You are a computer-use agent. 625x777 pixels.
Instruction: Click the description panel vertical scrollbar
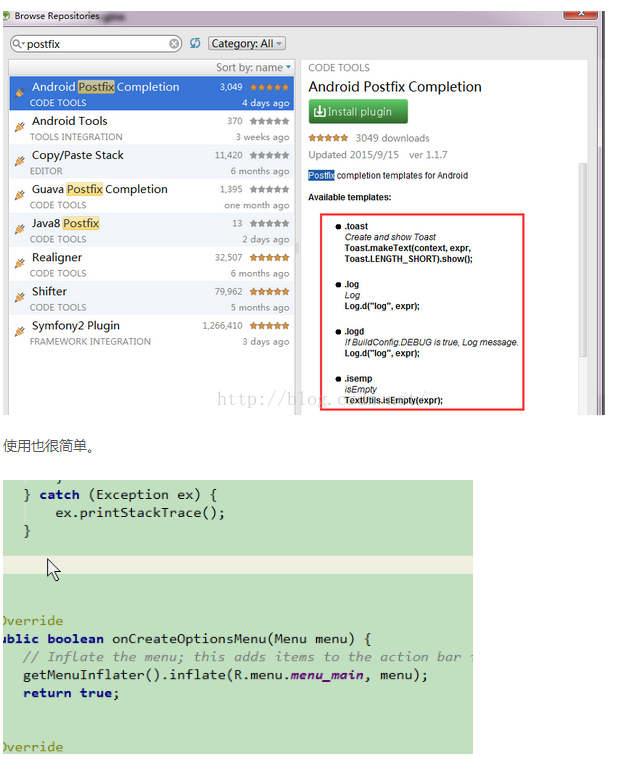[583, 260]
